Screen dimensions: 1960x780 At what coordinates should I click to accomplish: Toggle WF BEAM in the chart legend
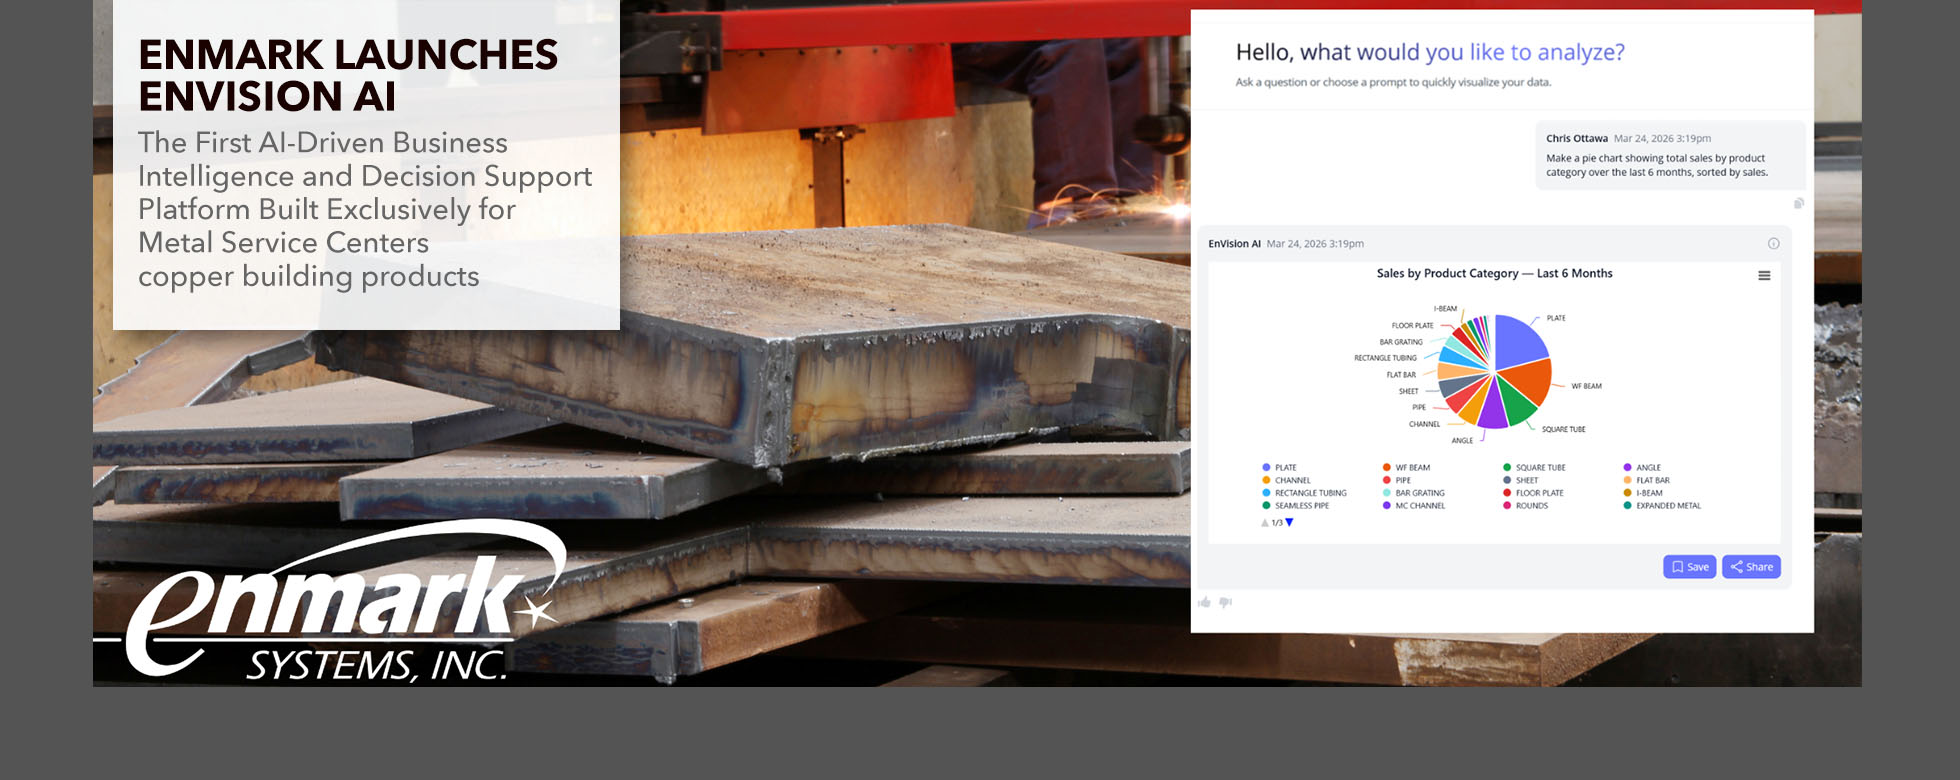click(x=1406, y=468)
